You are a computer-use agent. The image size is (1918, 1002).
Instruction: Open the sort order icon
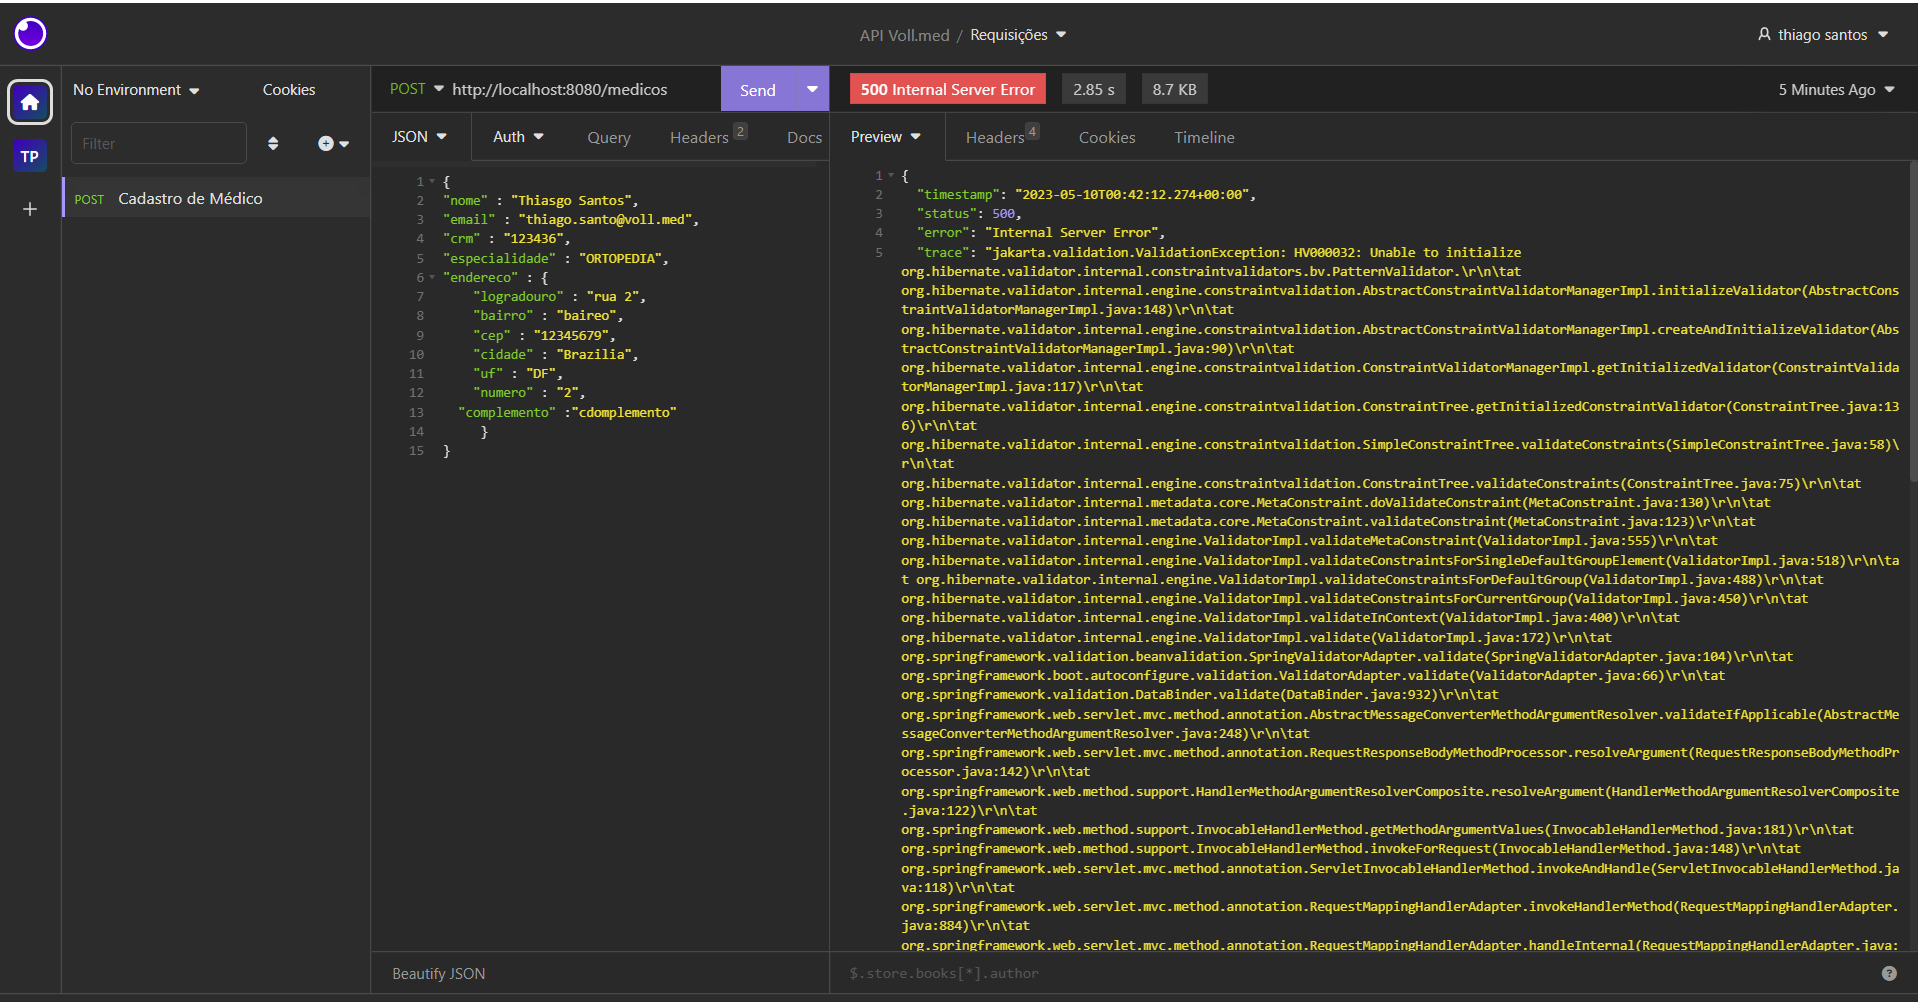coord(273,144)
